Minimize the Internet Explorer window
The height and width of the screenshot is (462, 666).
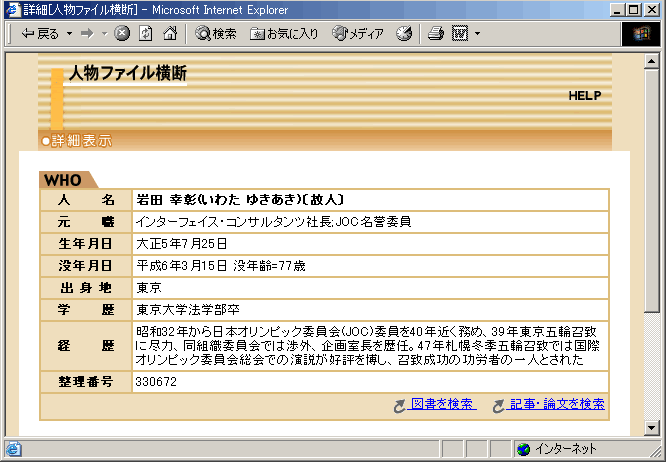tap(617, 10)
